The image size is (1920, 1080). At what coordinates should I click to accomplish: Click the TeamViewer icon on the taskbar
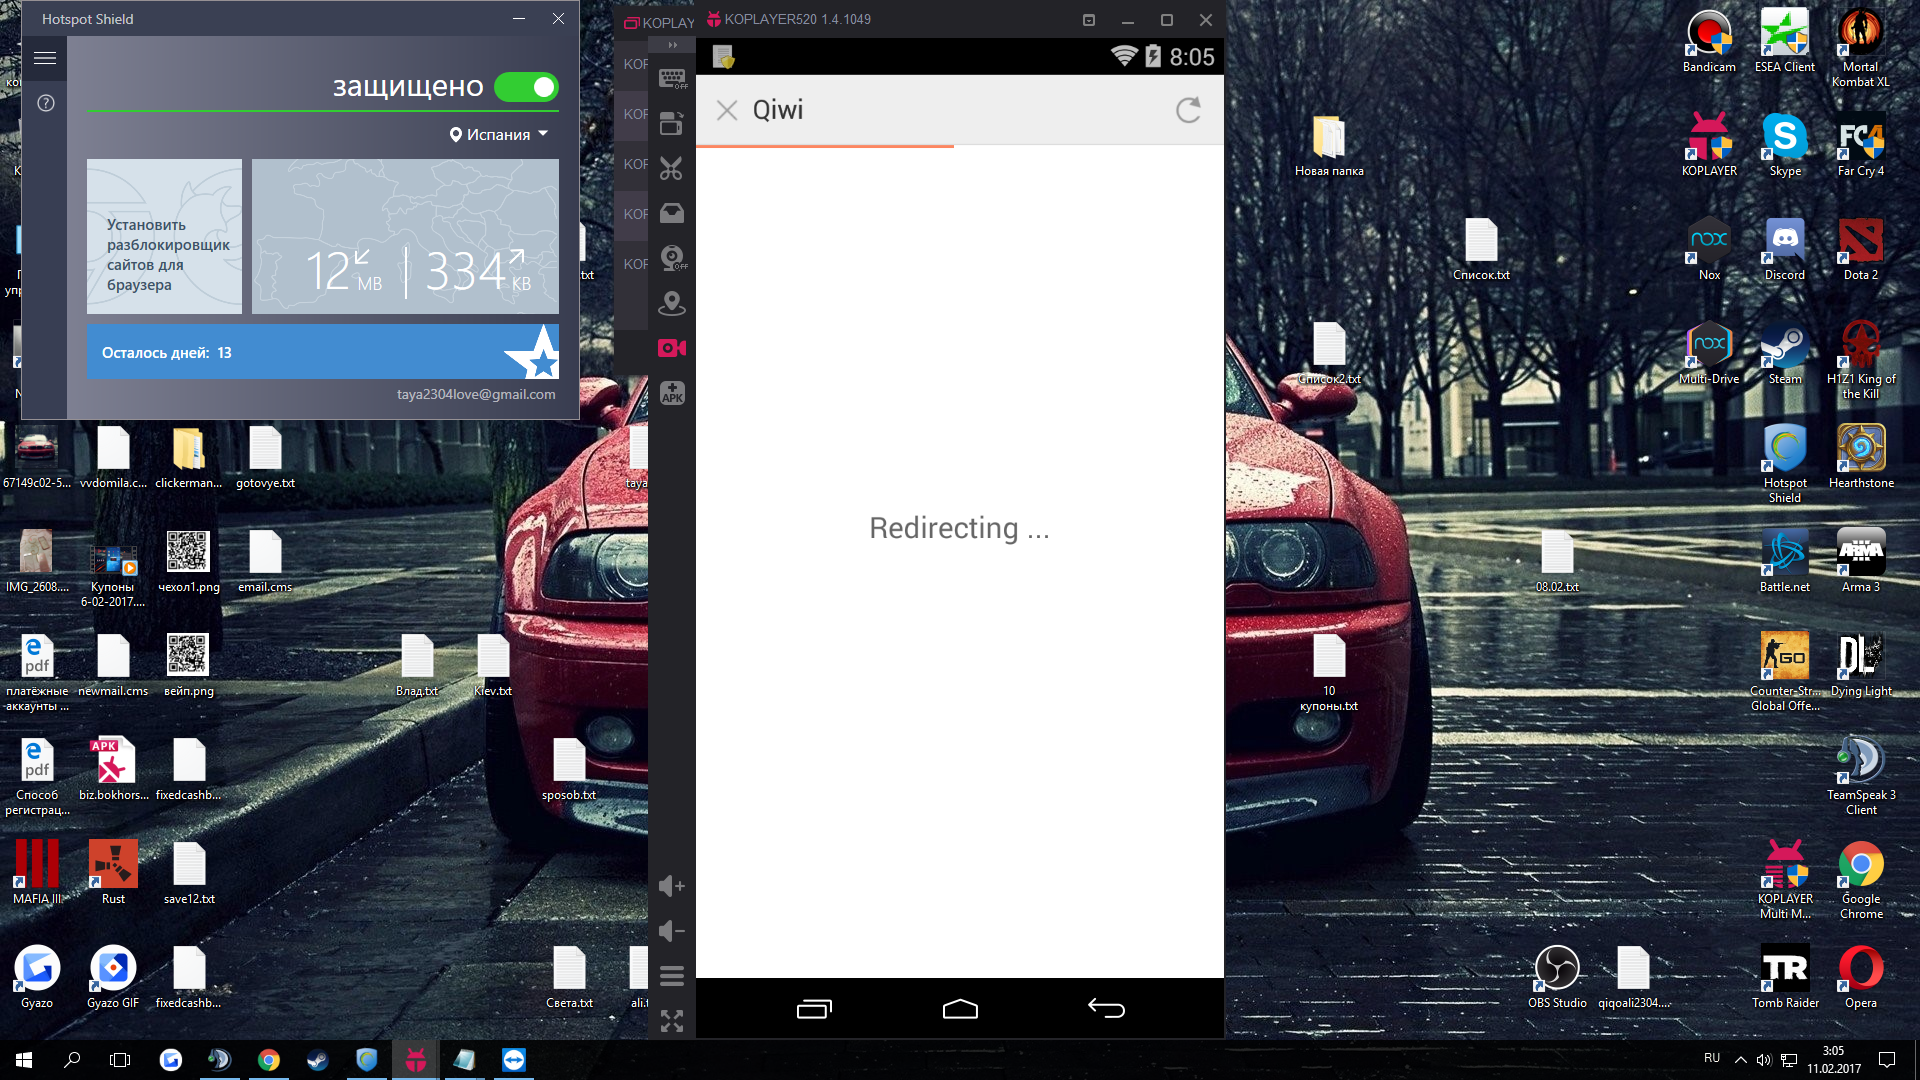click(x=514, y=1060)
